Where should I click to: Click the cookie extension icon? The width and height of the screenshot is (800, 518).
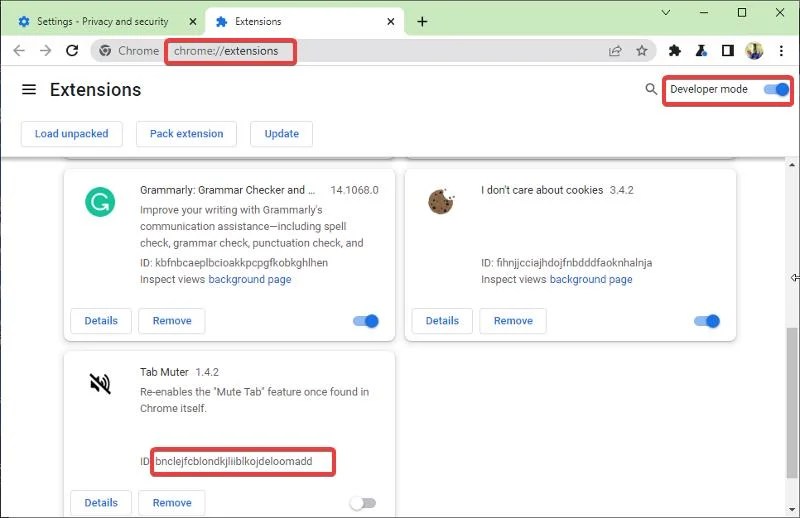click(441, 201)
